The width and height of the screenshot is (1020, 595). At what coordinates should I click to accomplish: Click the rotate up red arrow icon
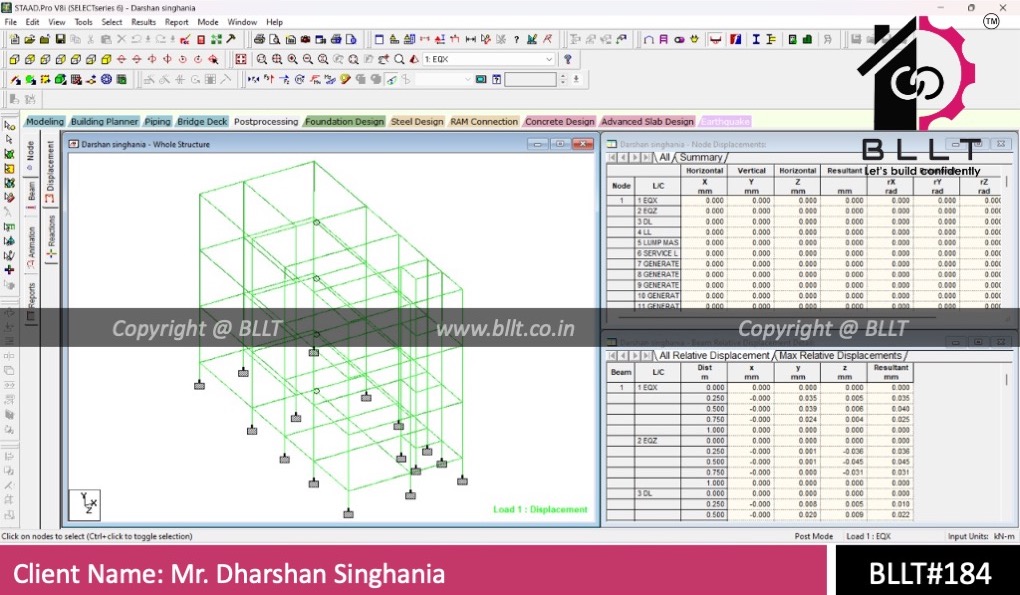122,59
